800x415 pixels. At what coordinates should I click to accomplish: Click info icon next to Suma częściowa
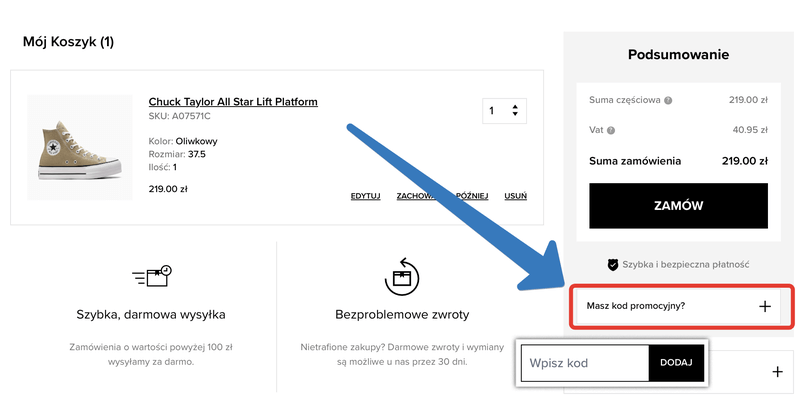(668, 100)
